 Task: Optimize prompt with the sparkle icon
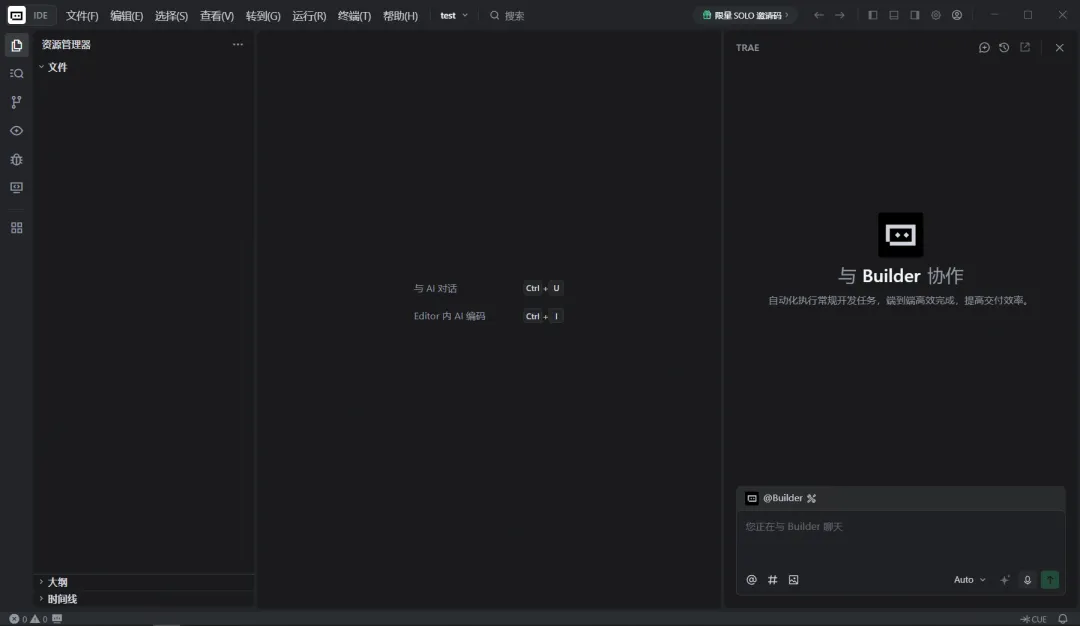(1005, 580)
